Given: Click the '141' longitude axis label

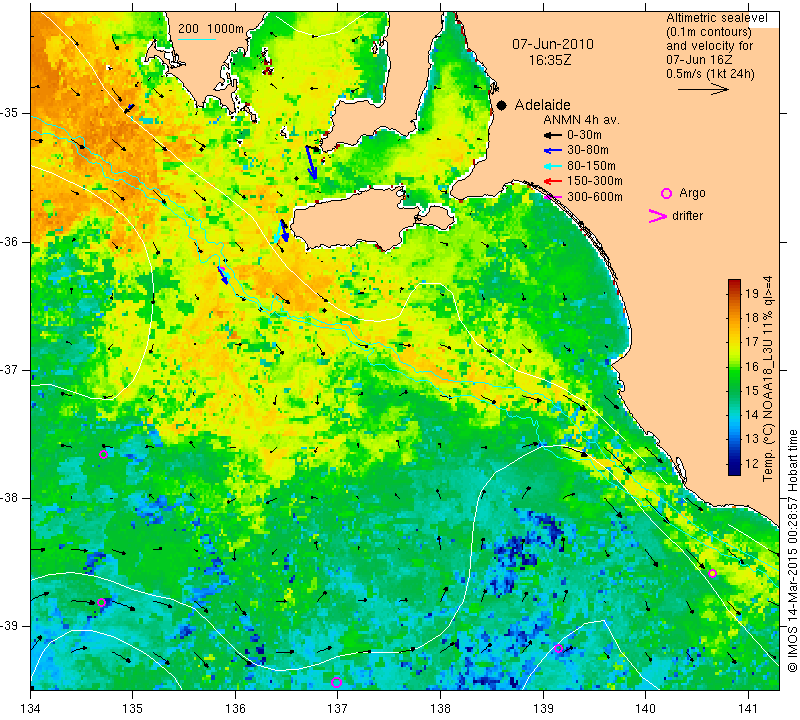Looking at the screenshot, I should tap(748, 708).
